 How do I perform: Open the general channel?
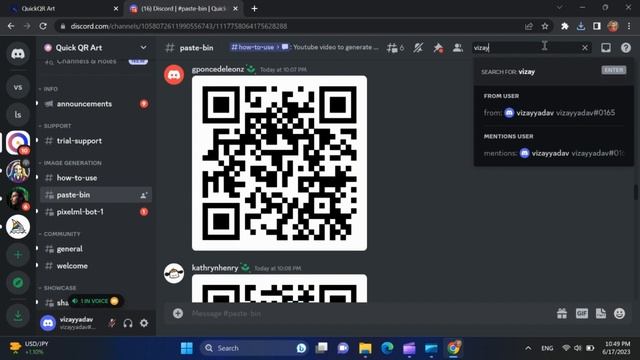click(x=96, y=249)
